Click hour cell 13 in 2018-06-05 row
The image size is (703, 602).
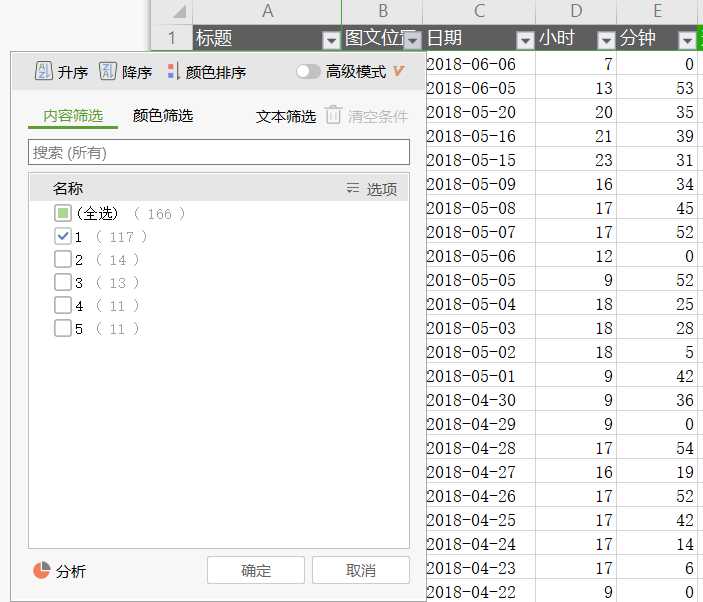(x=576, y=88)
